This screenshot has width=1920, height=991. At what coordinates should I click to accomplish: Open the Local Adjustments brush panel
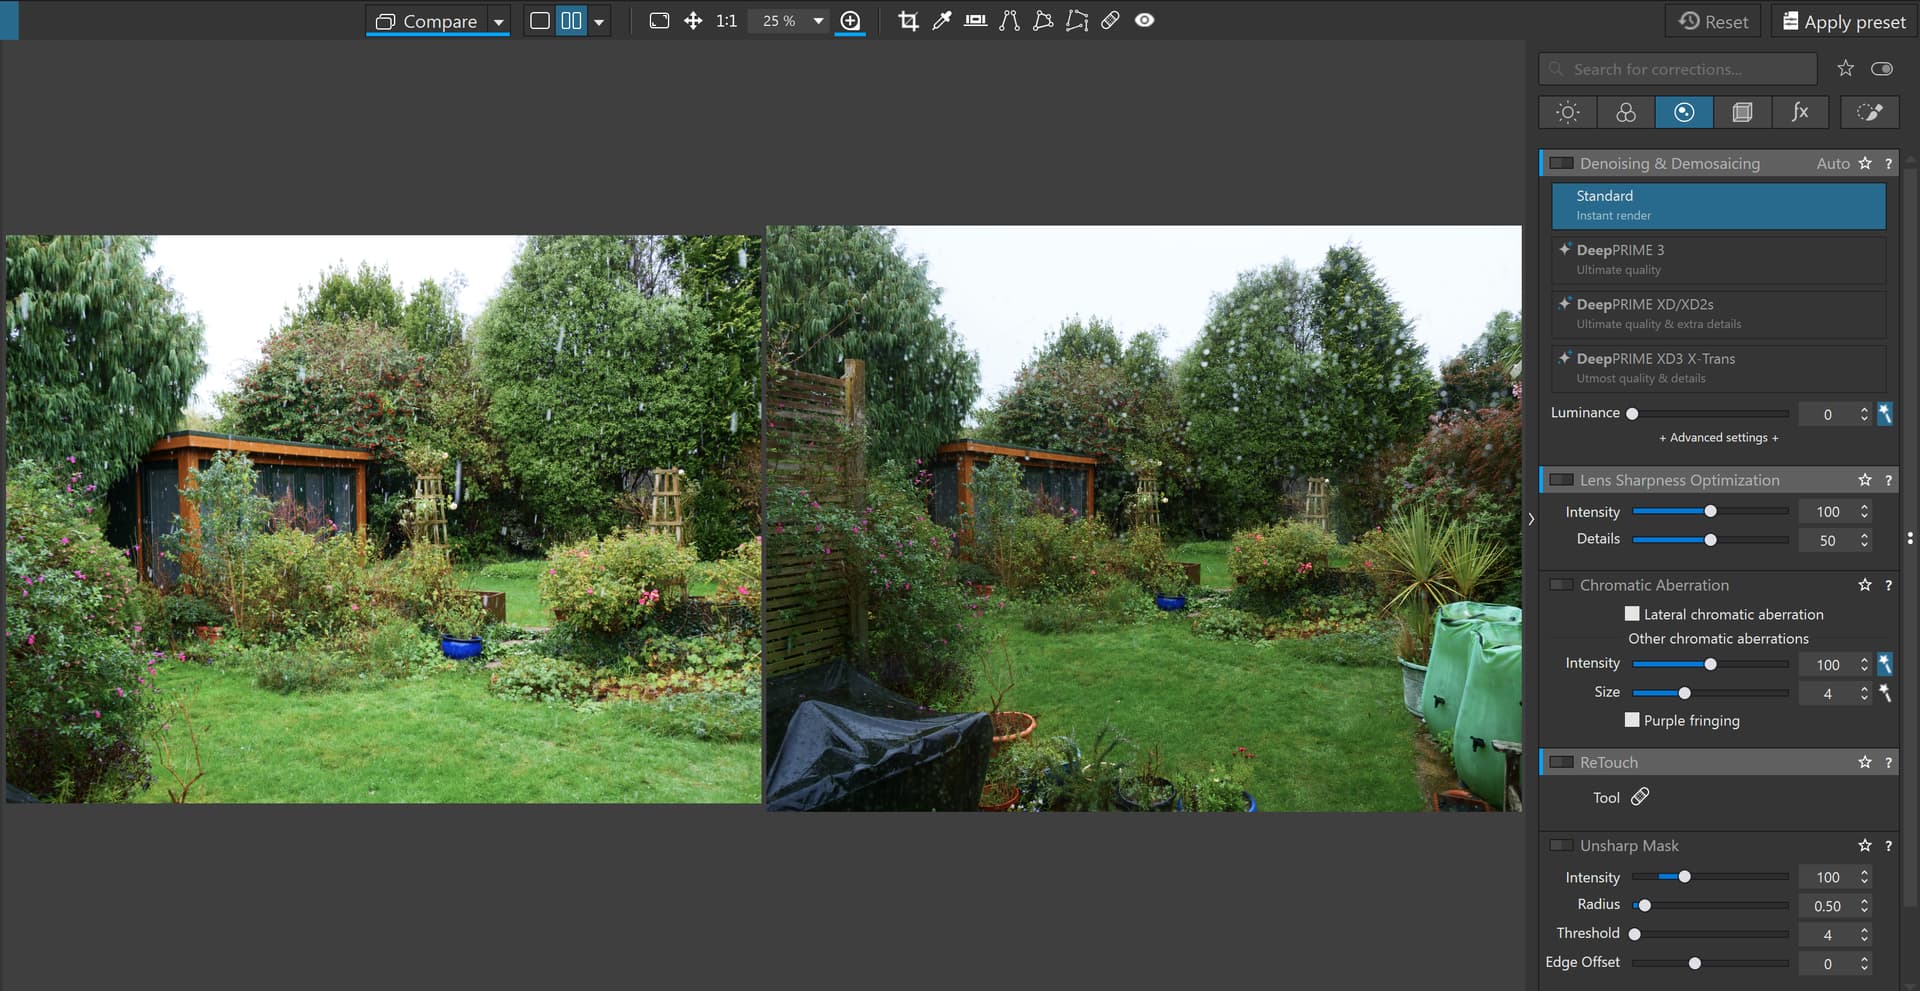click(1869, 112)
